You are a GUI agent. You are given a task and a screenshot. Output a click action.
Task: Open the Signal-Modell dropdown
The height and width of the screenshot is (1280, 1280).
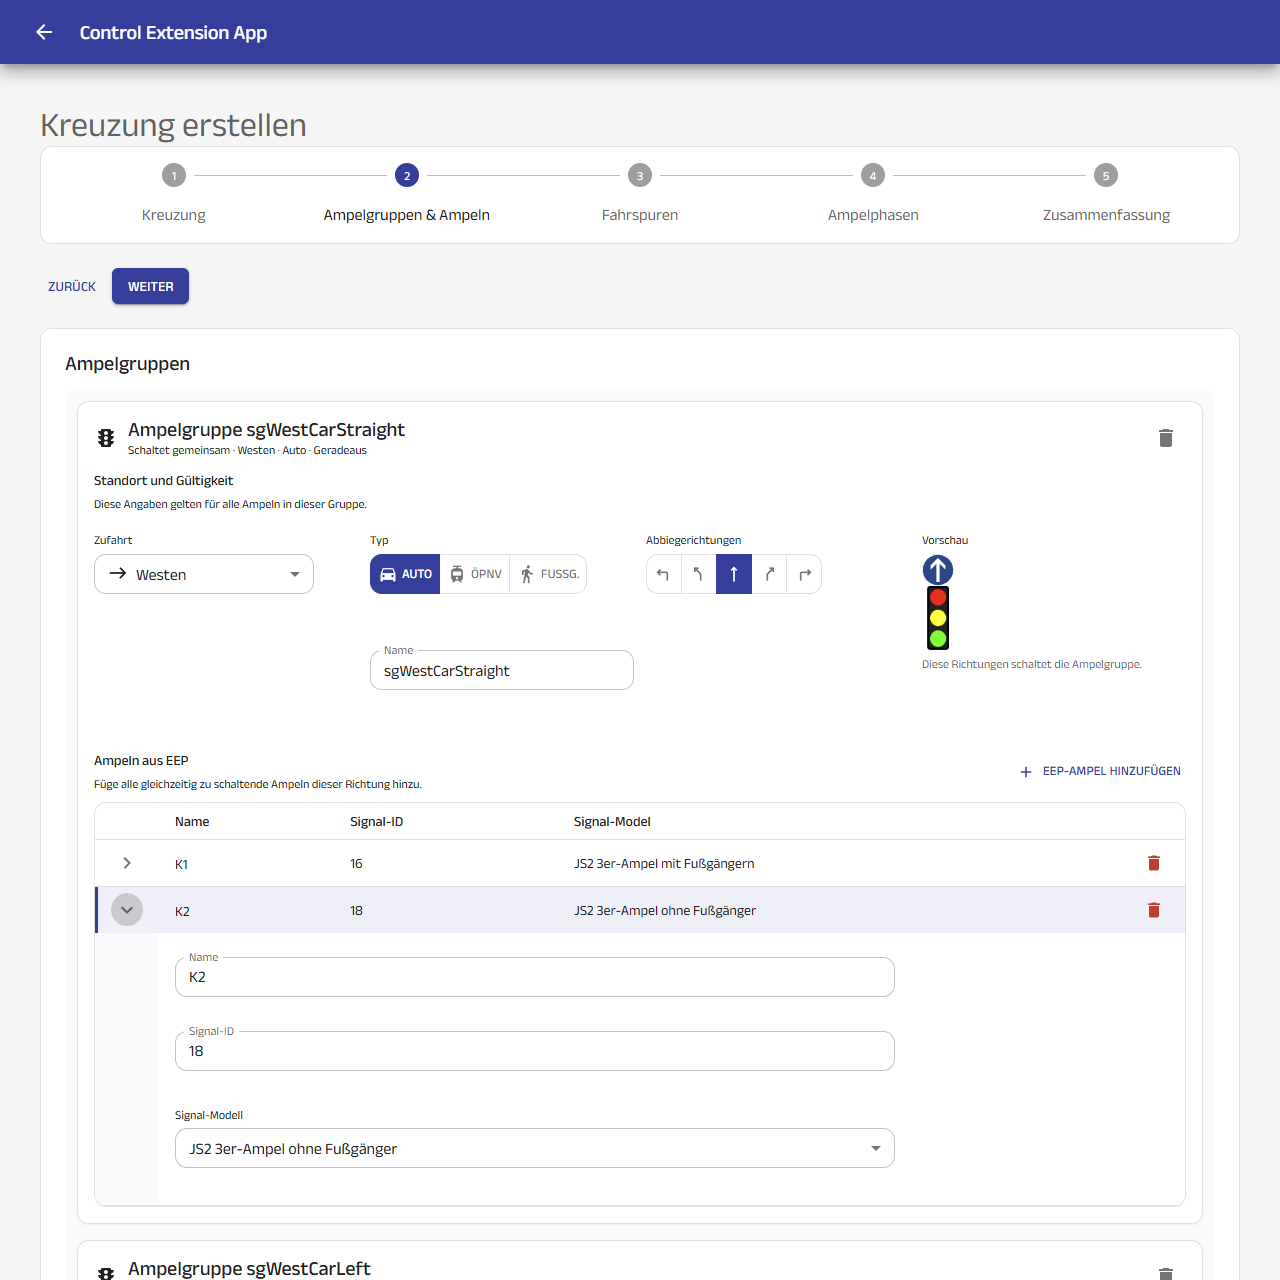tap(535, 1148)
